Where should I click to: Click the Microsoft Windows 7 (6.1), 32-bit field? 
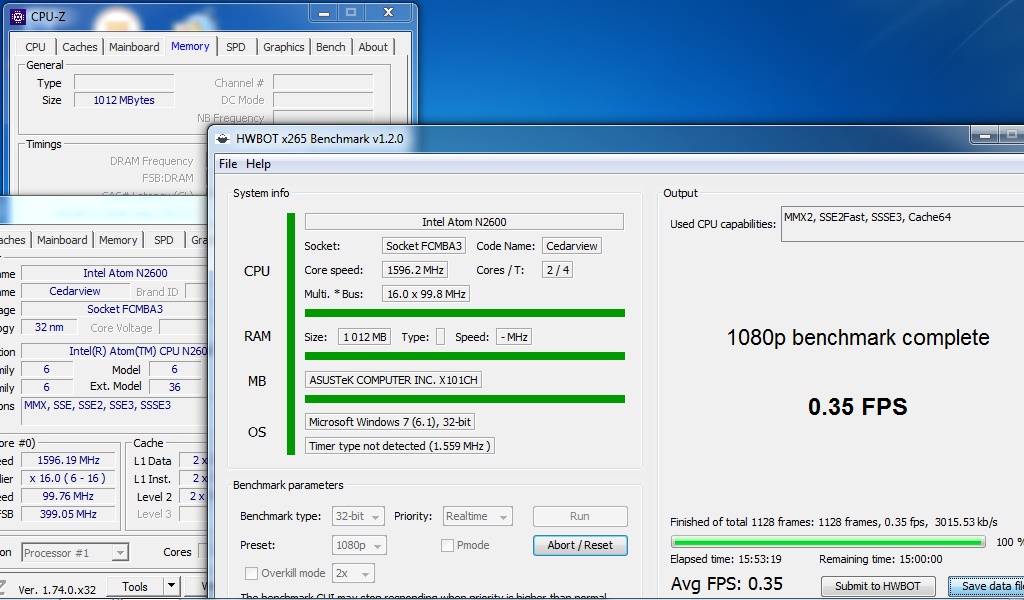point(390,422)
